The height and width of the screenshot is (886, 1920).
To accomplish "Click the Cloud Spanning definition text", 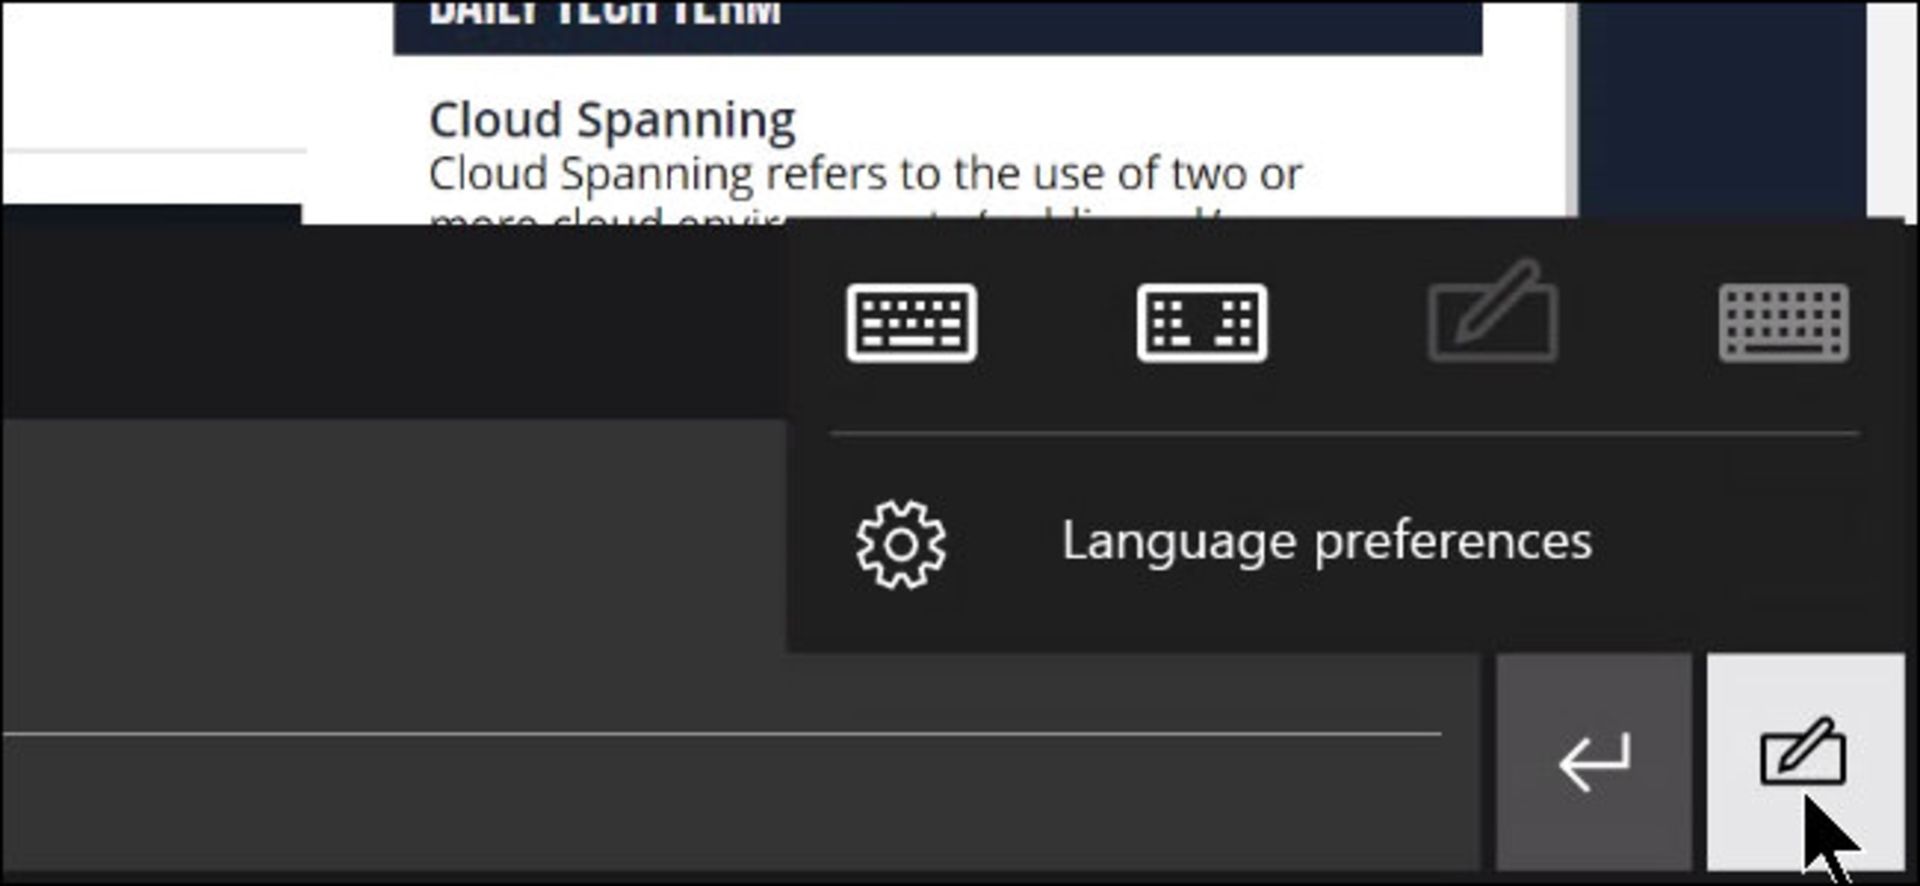I will point(865,175).
